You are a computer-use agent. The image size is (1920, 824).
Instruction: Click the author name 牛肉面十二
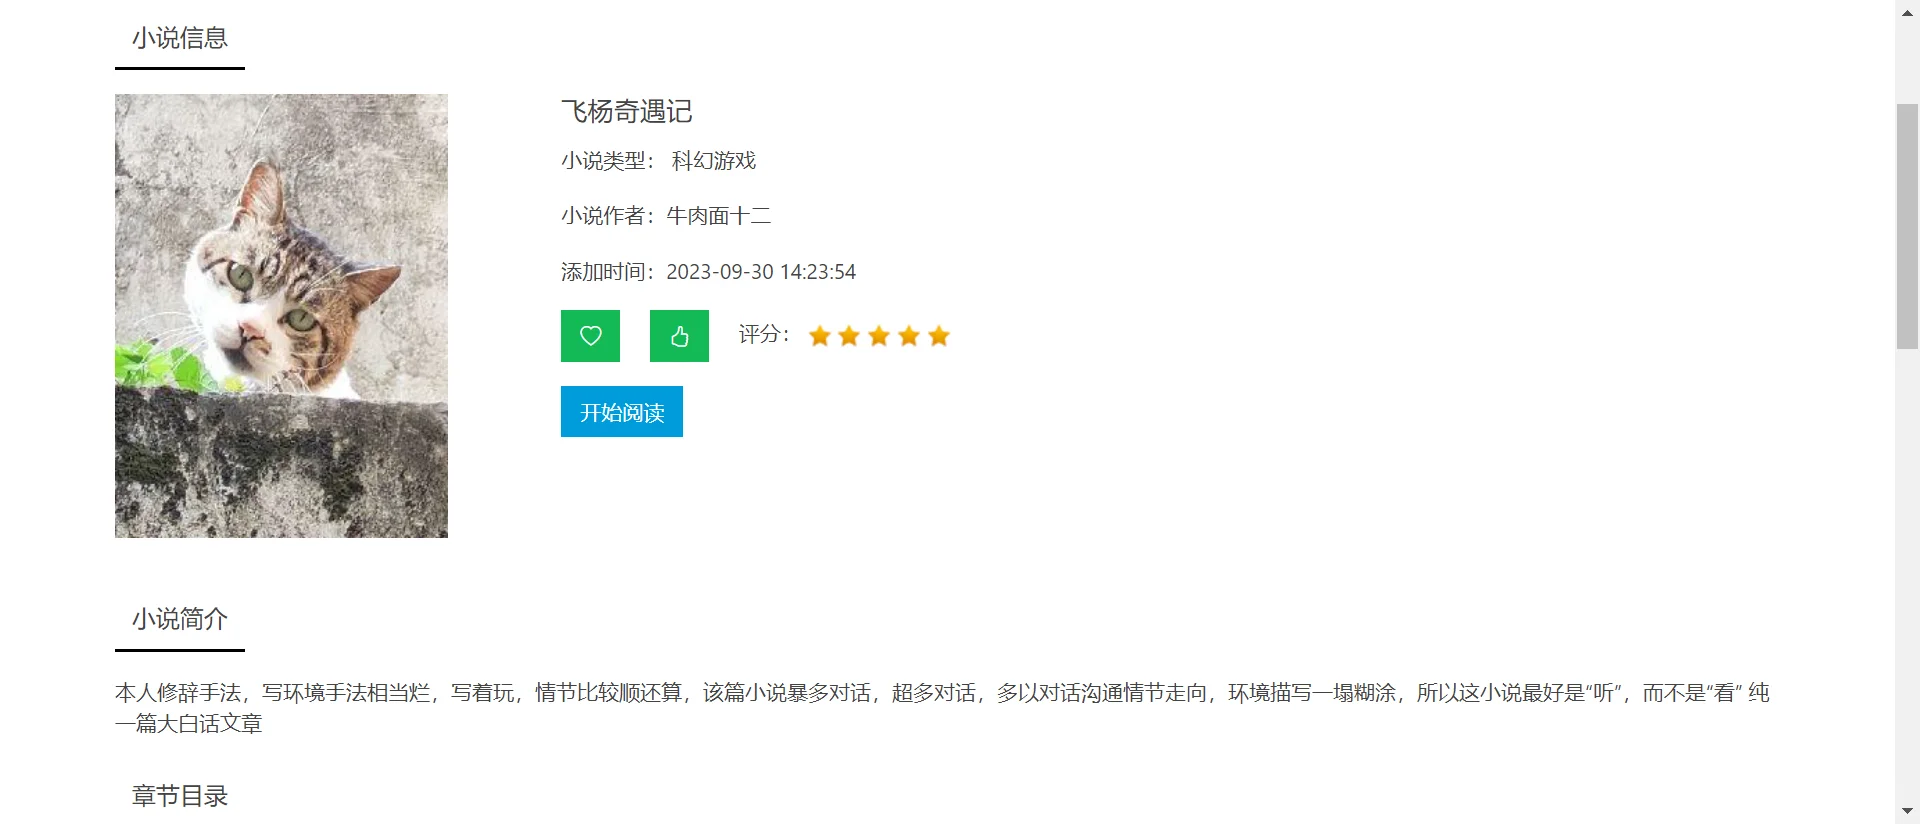point(719,216)
